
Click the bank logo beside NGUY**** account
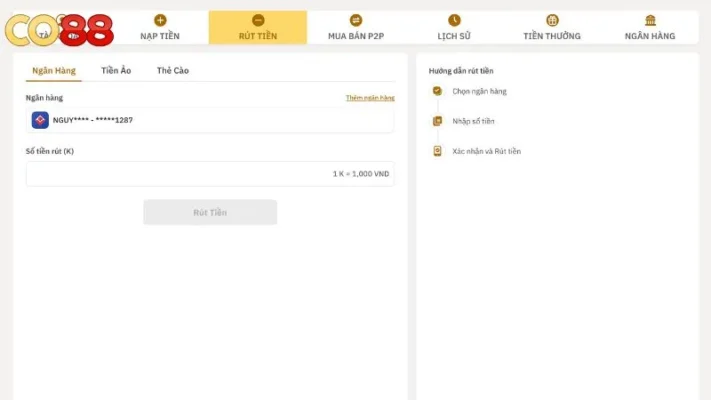(x=40, y=120)
